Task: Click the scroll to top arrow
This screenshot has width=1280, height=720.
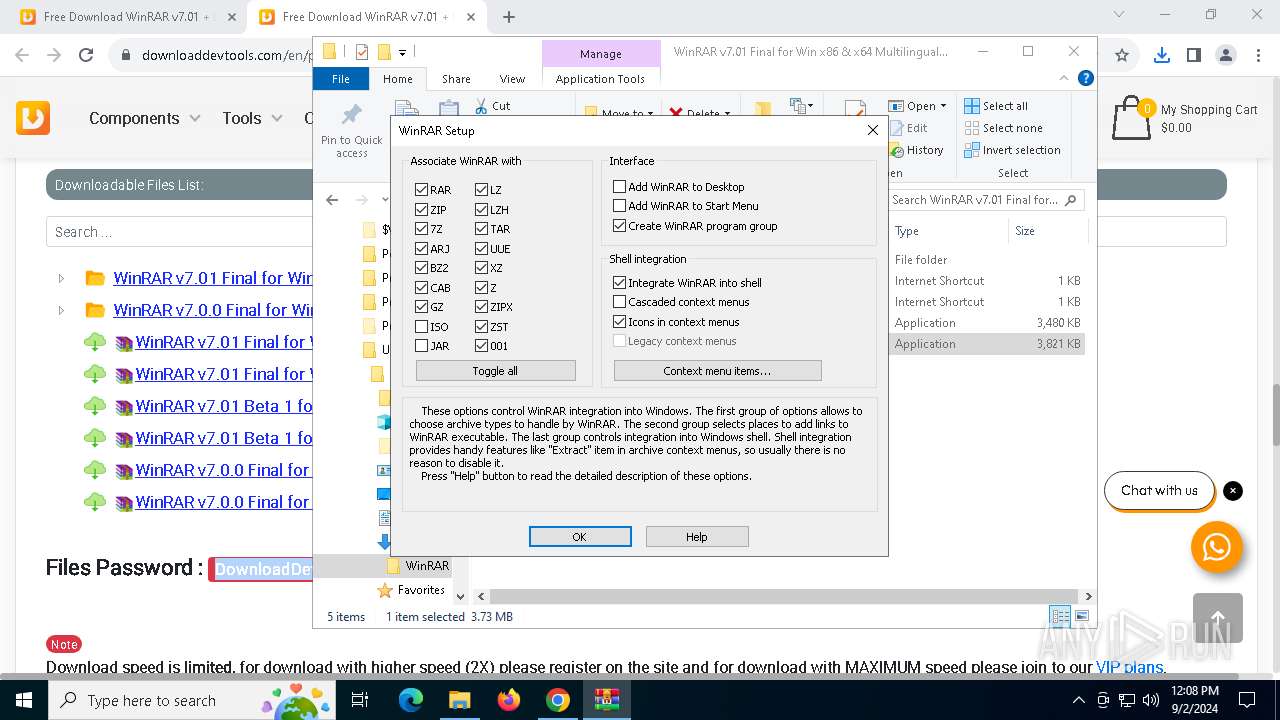Action: pyautogui.click(x=1218, y=617)
